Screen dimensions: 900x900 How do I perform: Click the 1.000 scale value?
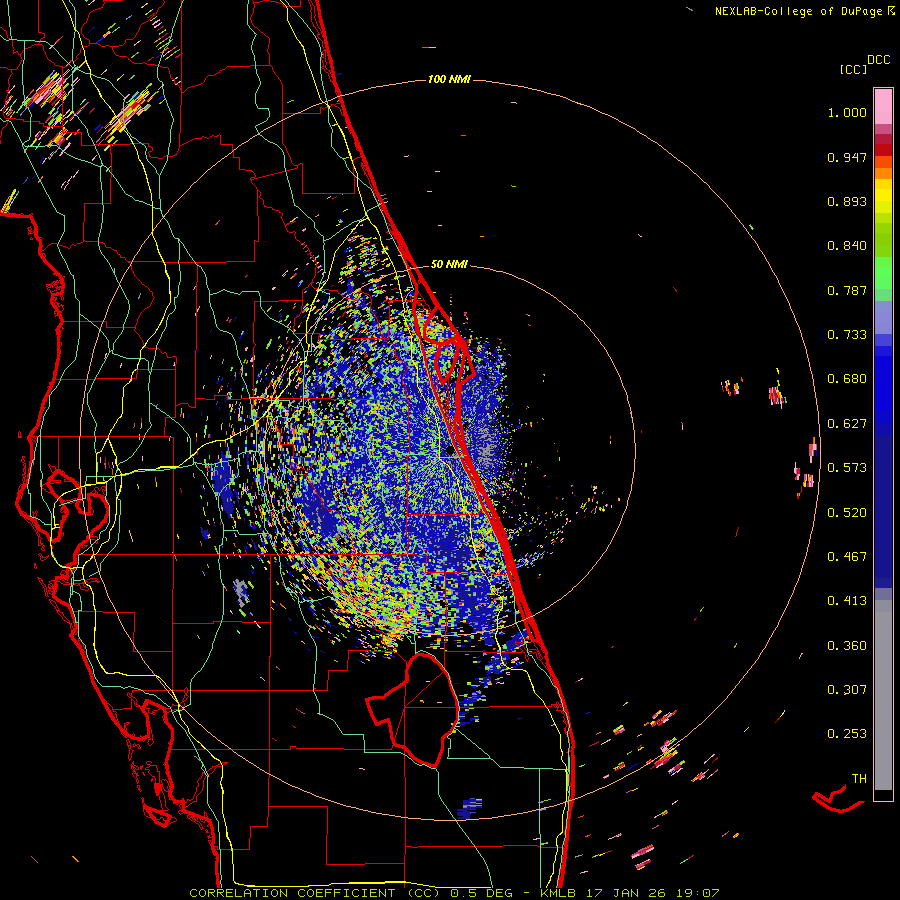tap(847, 112)
